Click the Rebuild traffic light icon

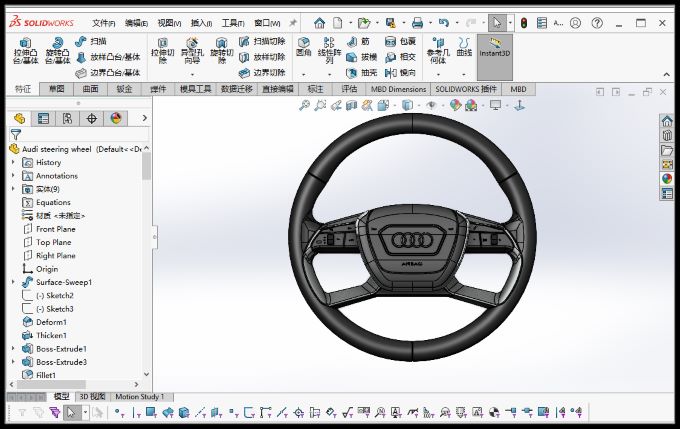tap(524, 23)
